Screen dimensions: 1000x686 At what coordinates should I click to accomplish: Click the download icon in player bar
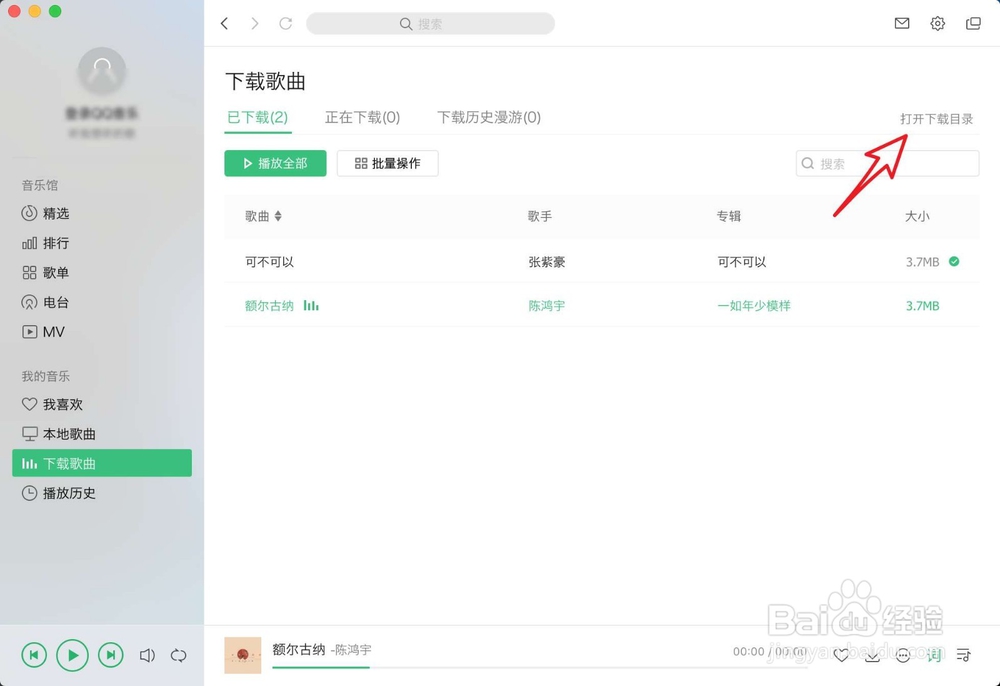click(x=872, y=655)
